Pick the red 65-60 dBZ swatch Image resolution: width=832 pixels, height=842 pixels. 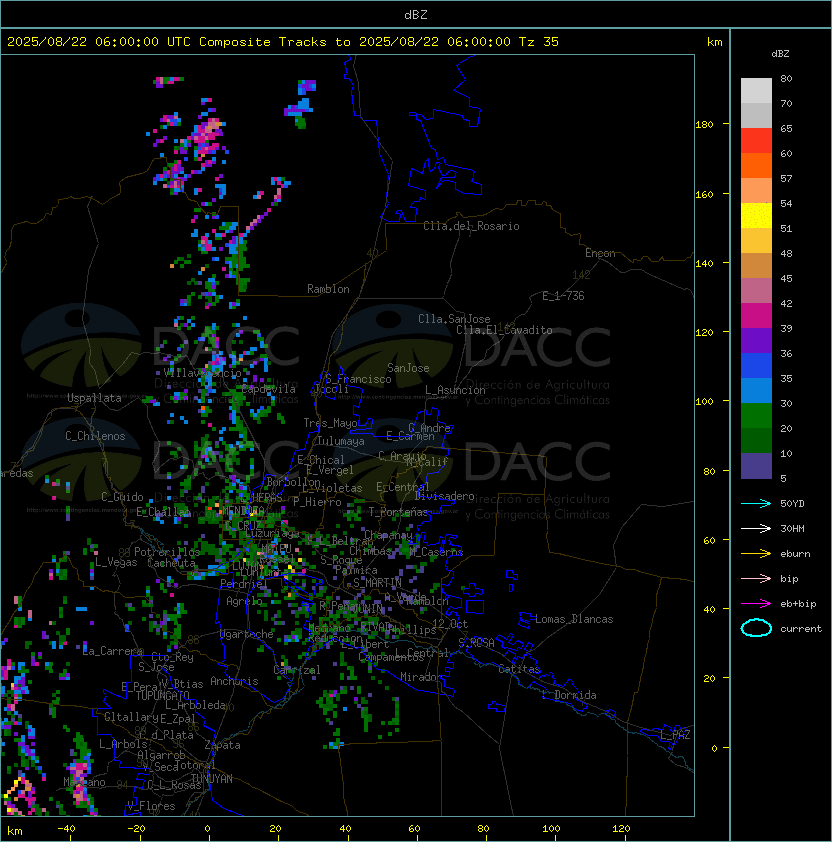tap(756, 141)
